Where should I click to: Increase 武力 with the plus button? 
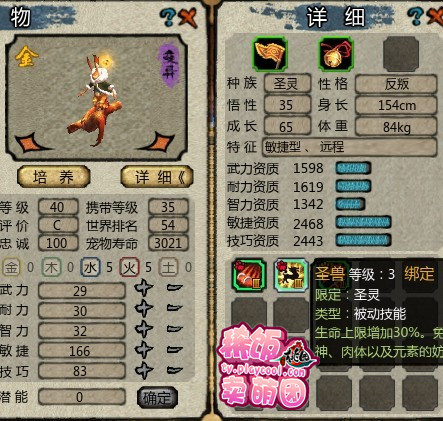(144, 288)
